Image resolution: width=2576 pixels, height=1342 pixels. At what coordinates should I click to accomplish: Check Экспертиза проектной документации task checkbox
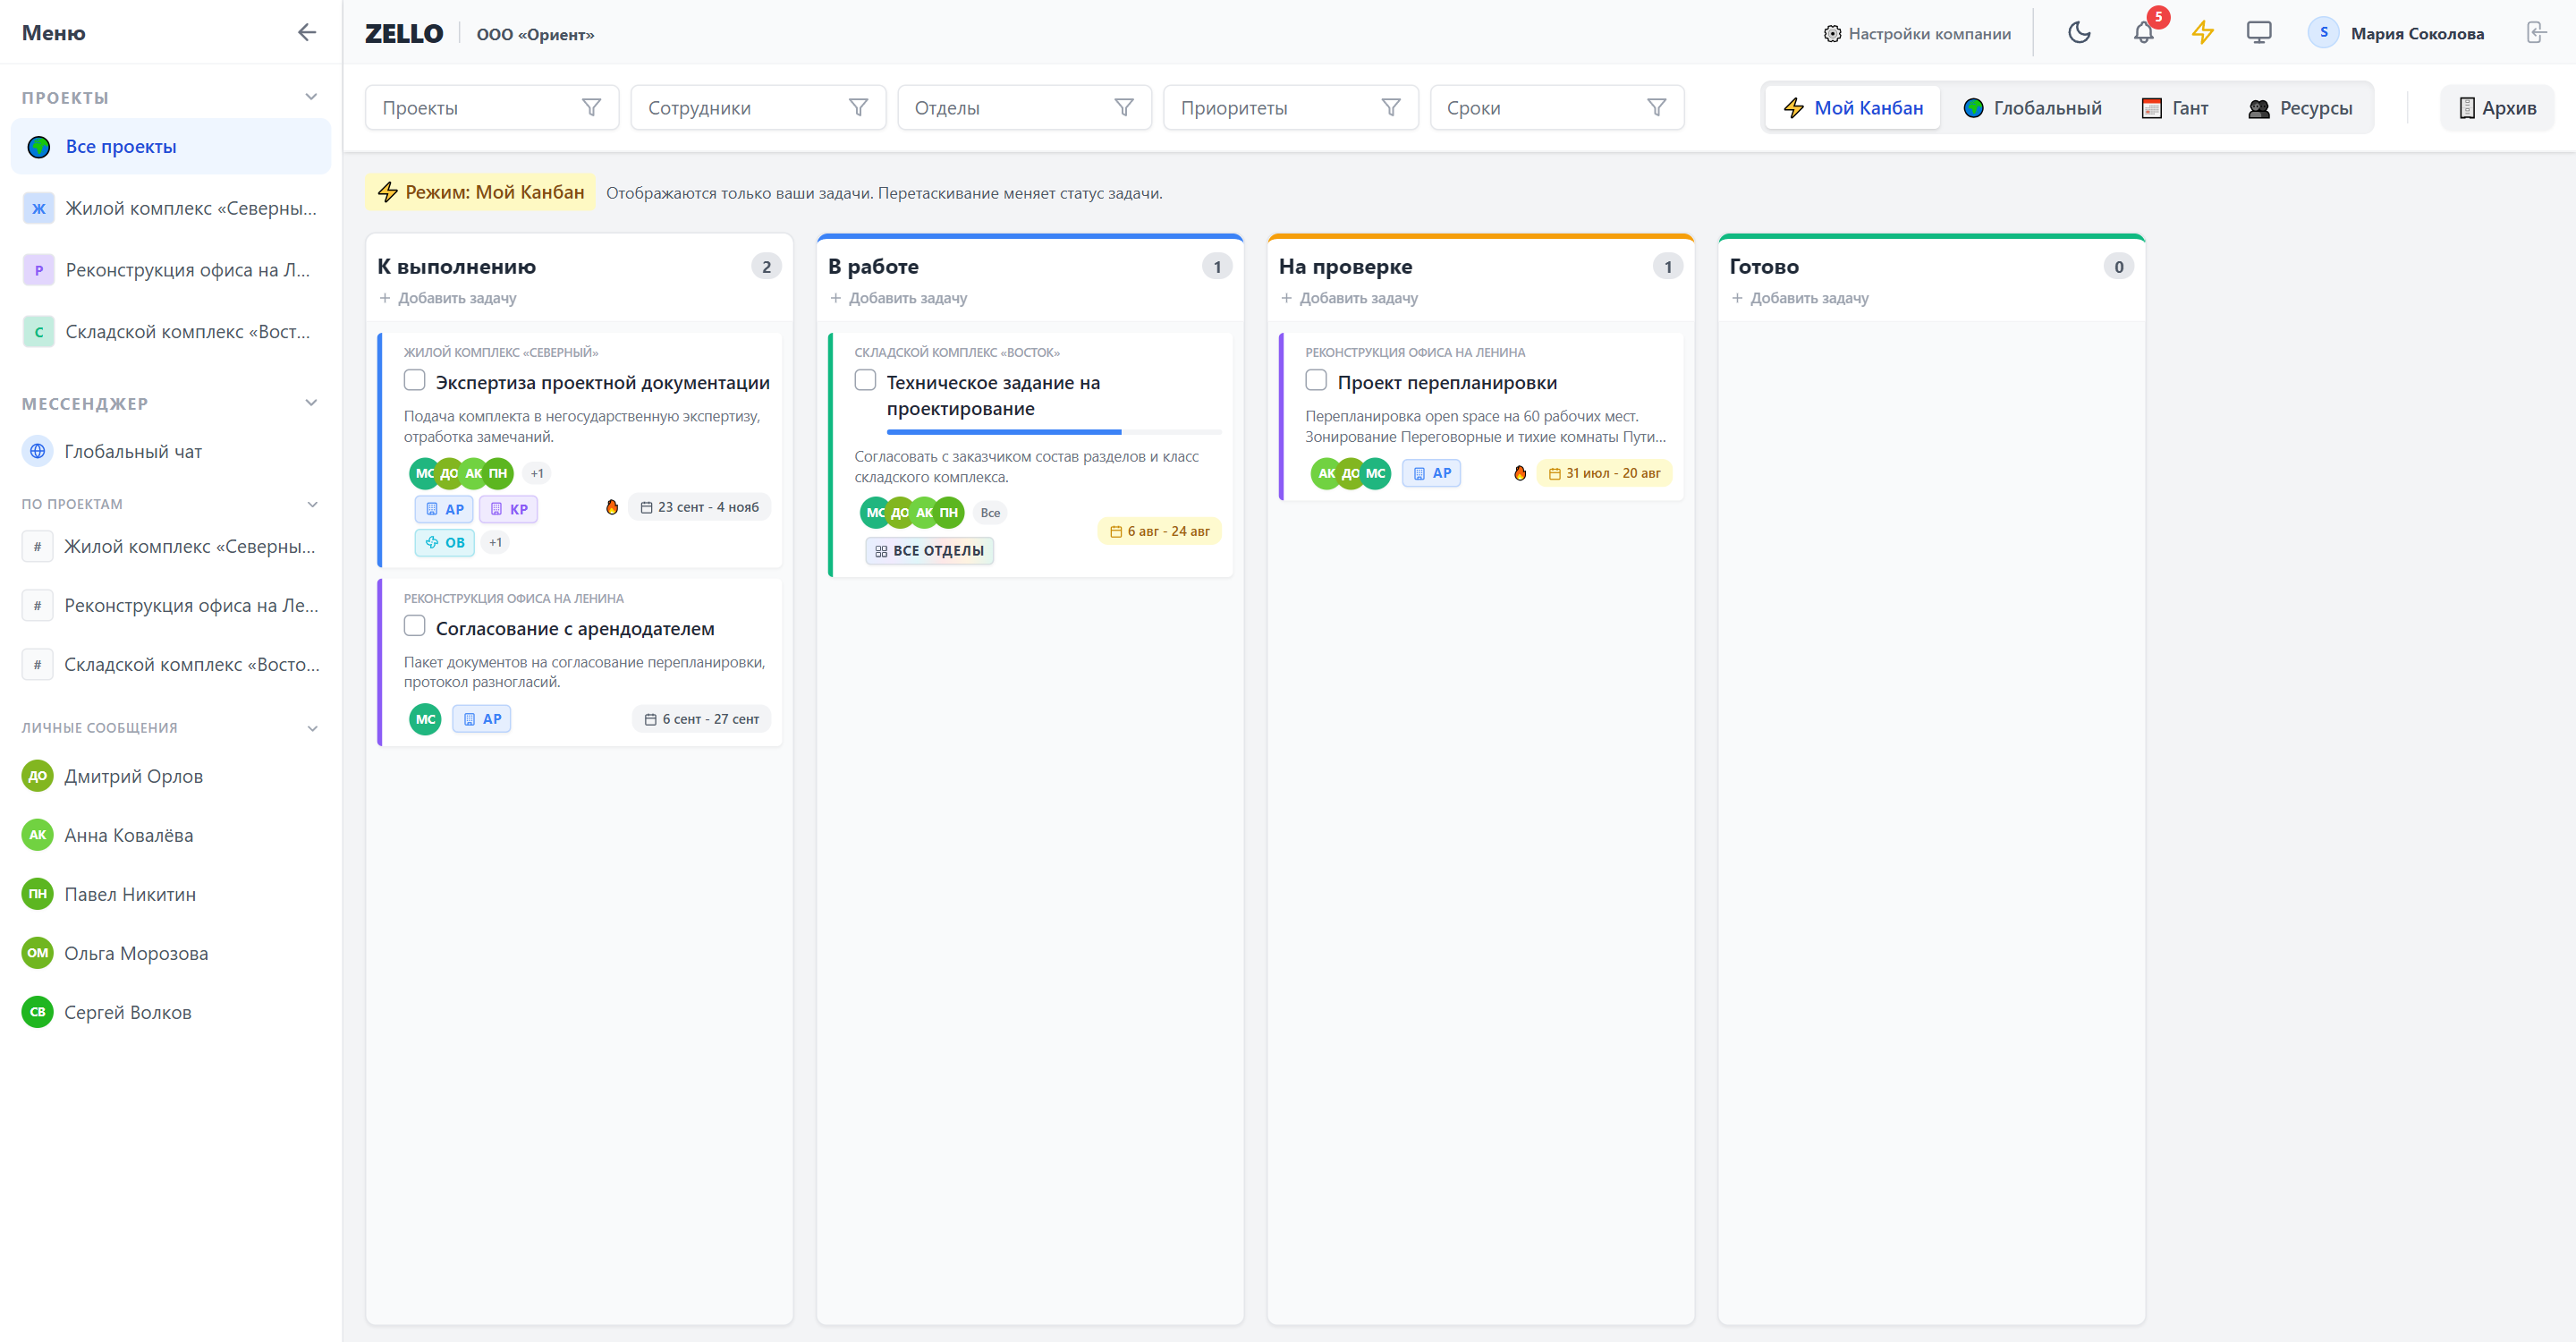pos(414,380)
